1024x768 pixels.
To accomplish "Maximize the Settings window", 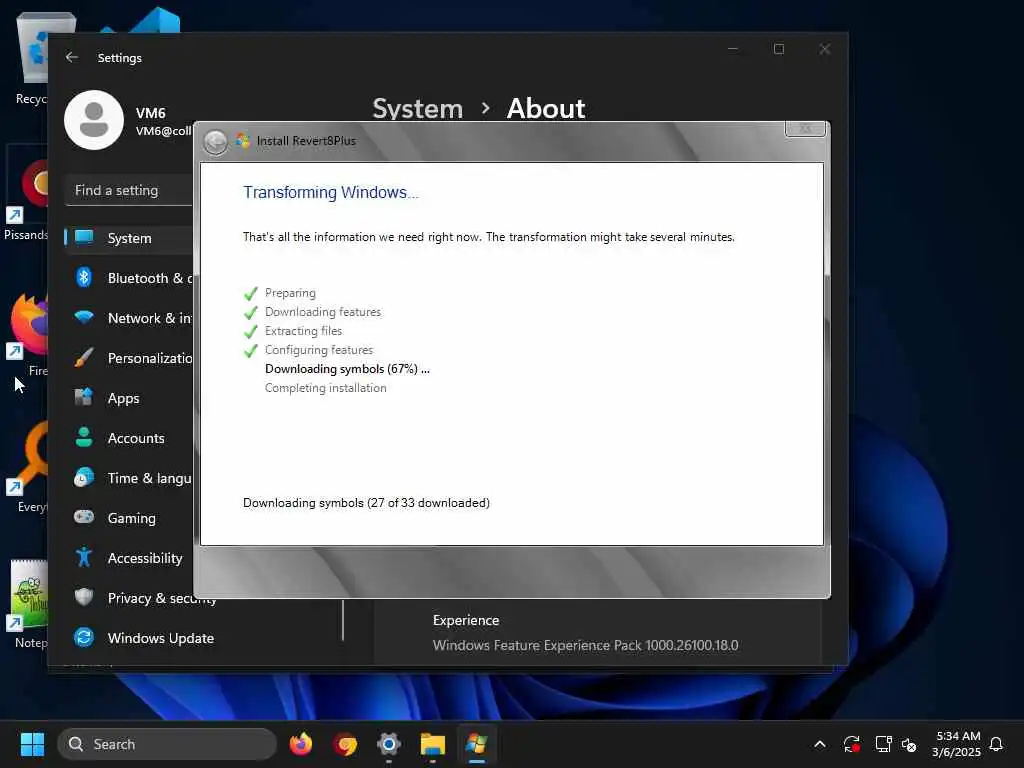I will point(778,49).
